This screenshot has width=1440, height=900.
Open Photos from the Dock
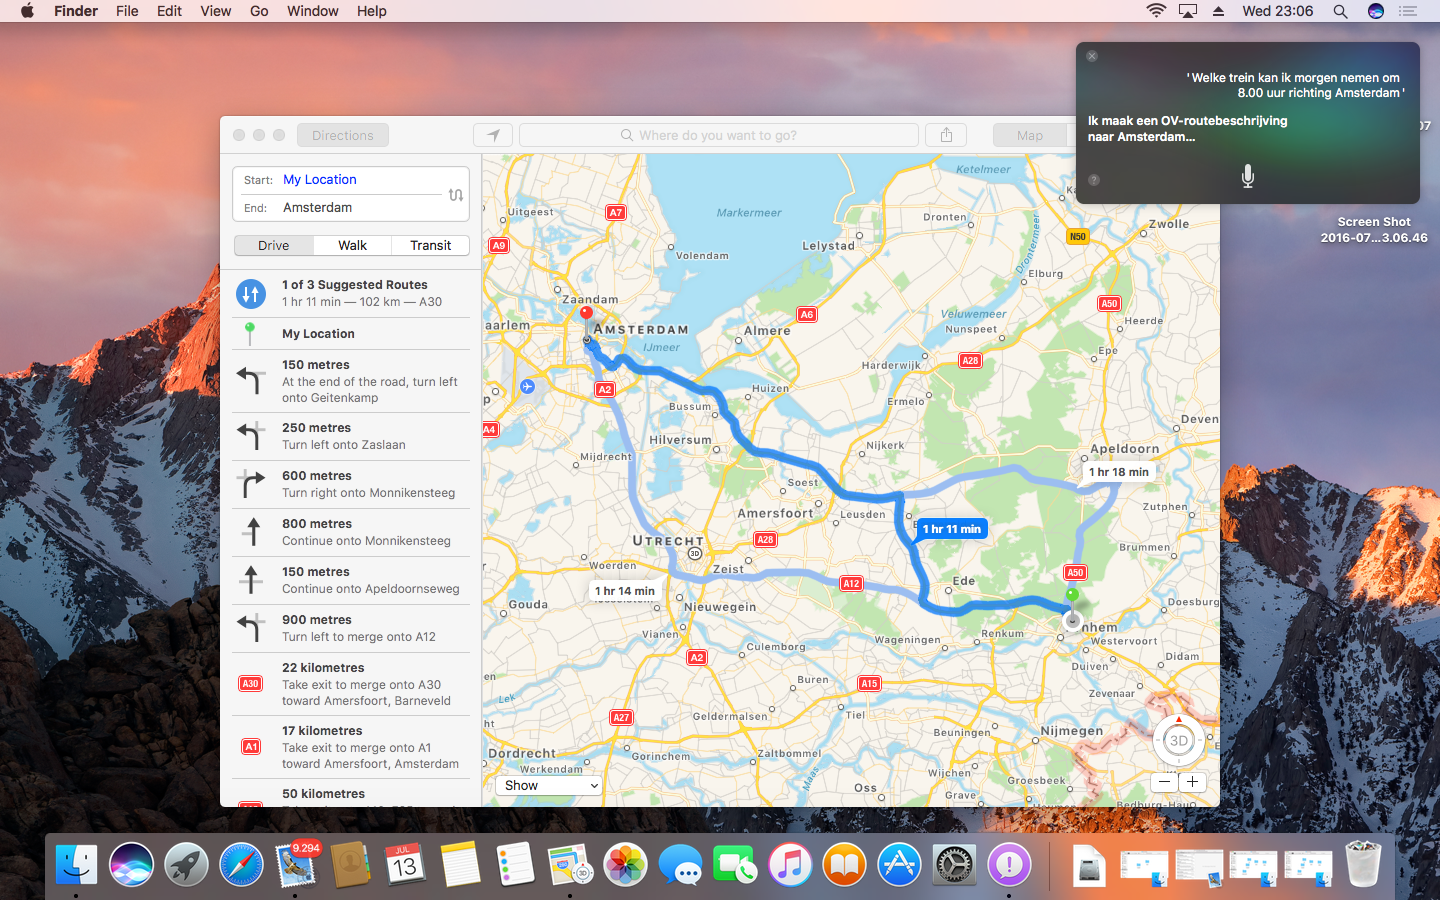click(x=626, y=865)
